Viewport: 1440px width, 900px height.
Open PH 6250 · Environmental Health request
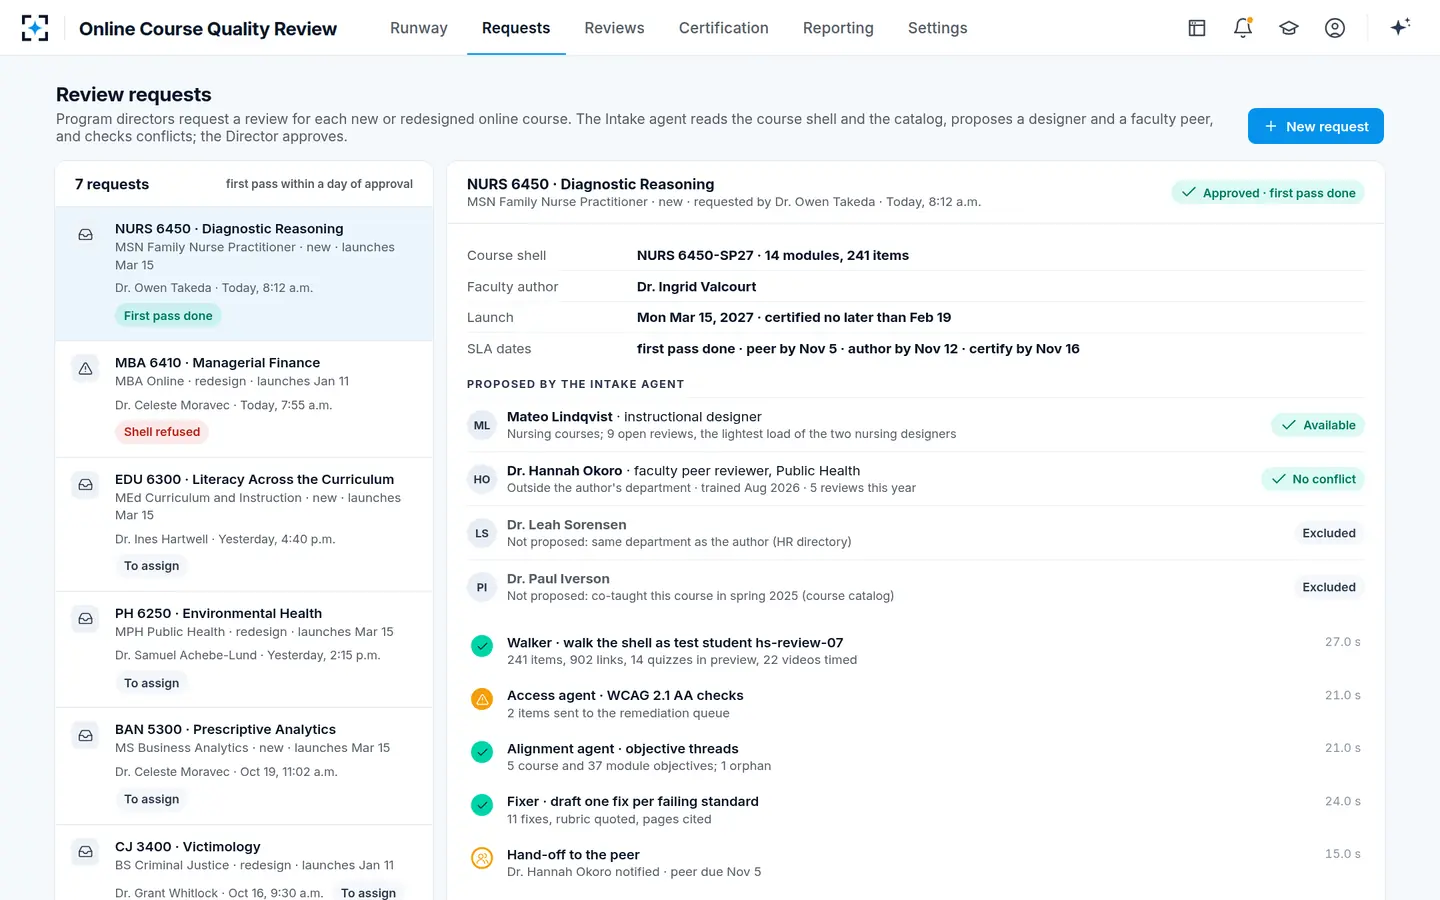click(244, 650)
